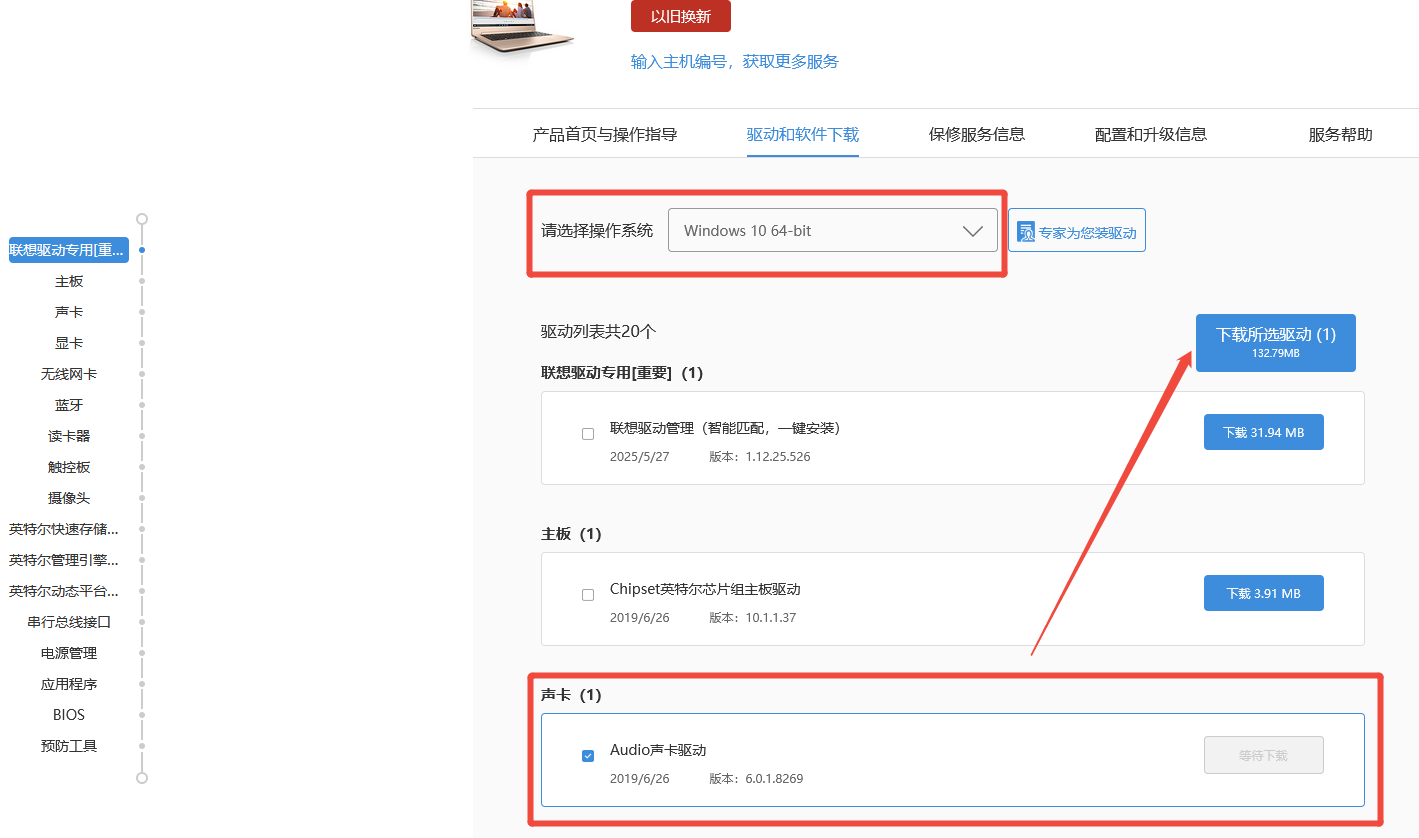Click the Audio声卡驱动 title text

pyautogui.click(x=658, y=750)
